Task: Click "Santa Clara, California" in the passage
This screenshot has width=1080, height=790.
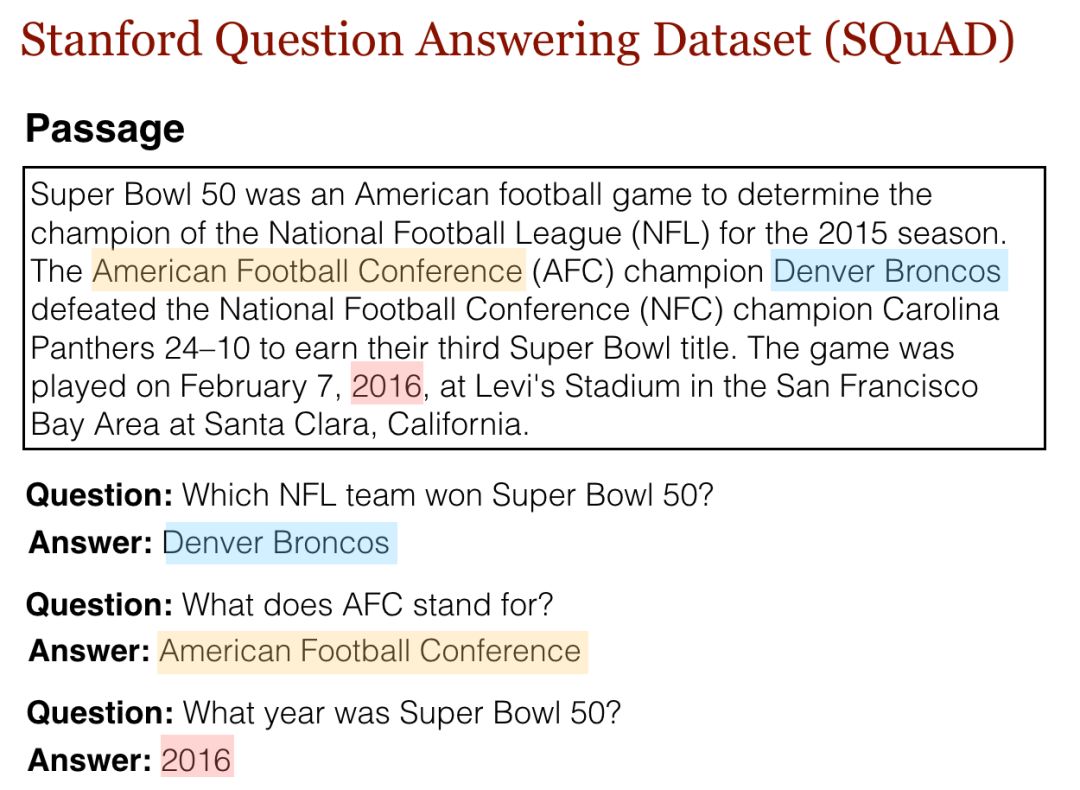Action: pos(365,424)
